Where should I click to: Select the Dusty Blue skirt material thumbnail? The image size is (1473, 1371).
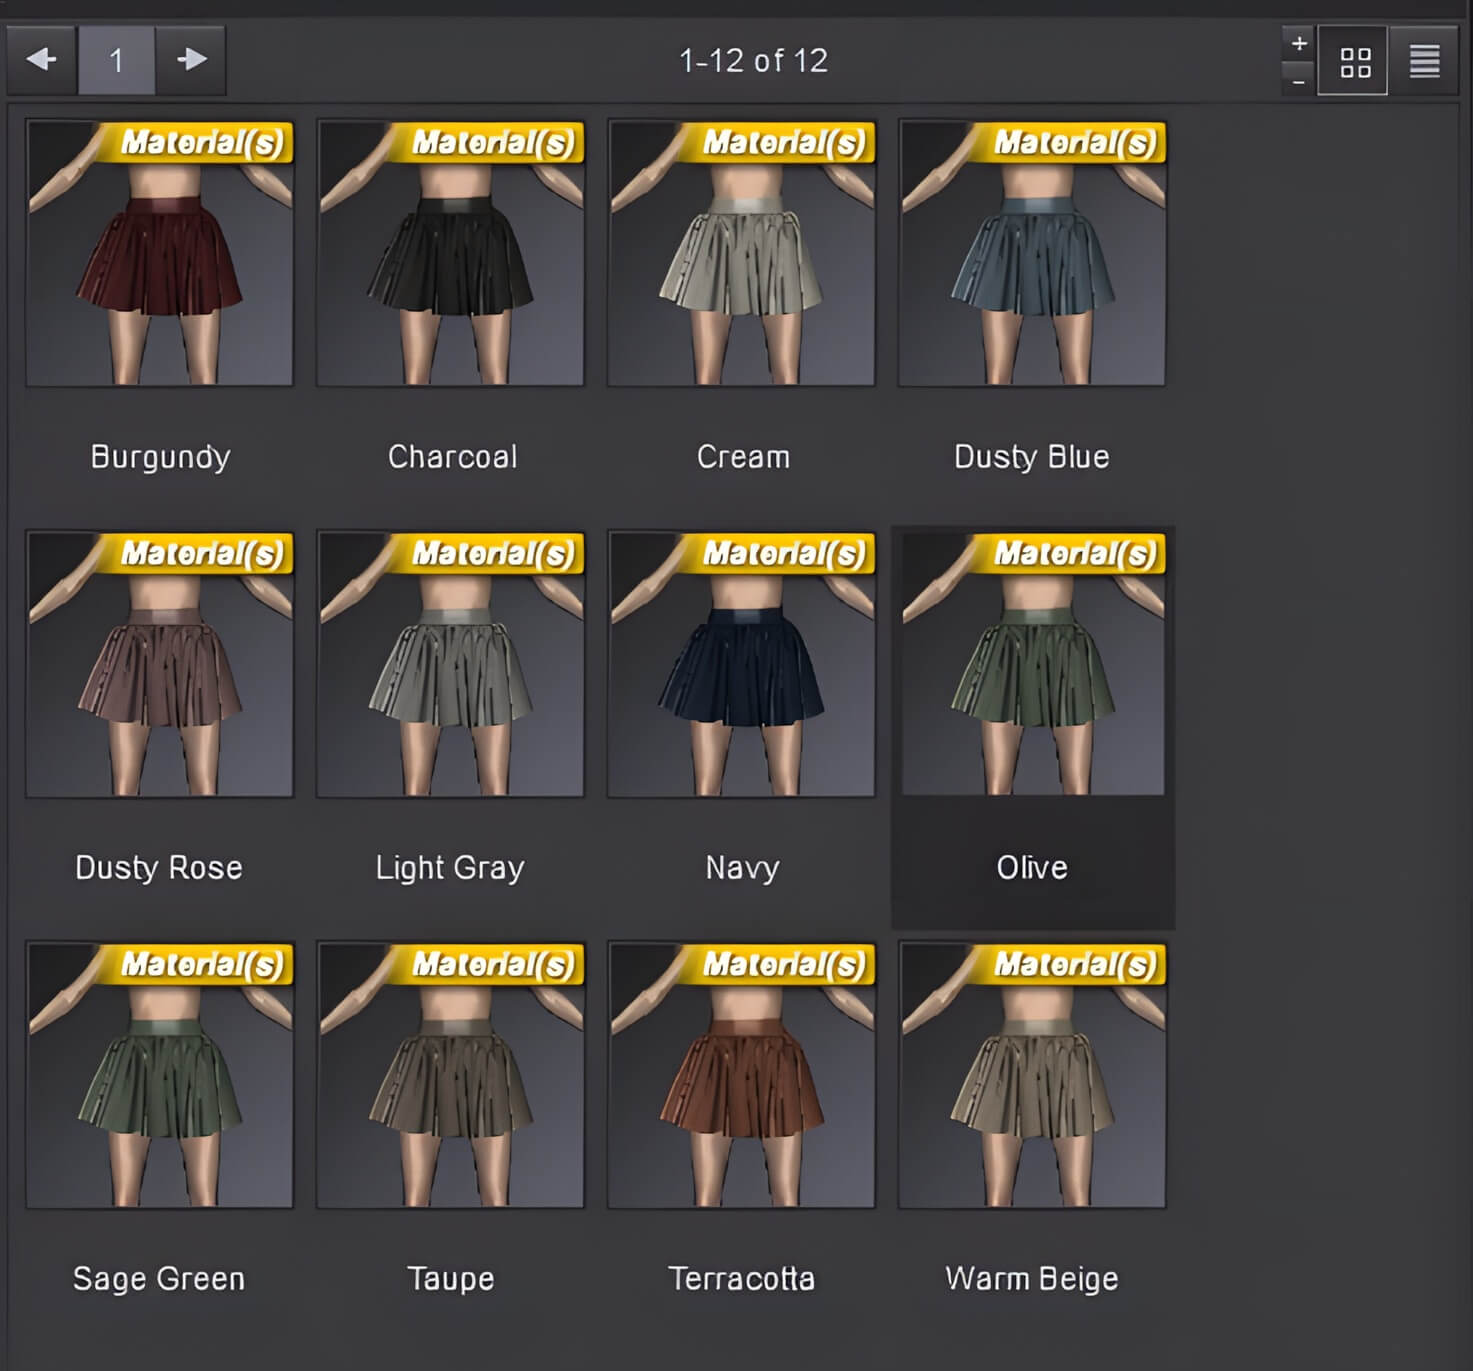(1033, 253)
